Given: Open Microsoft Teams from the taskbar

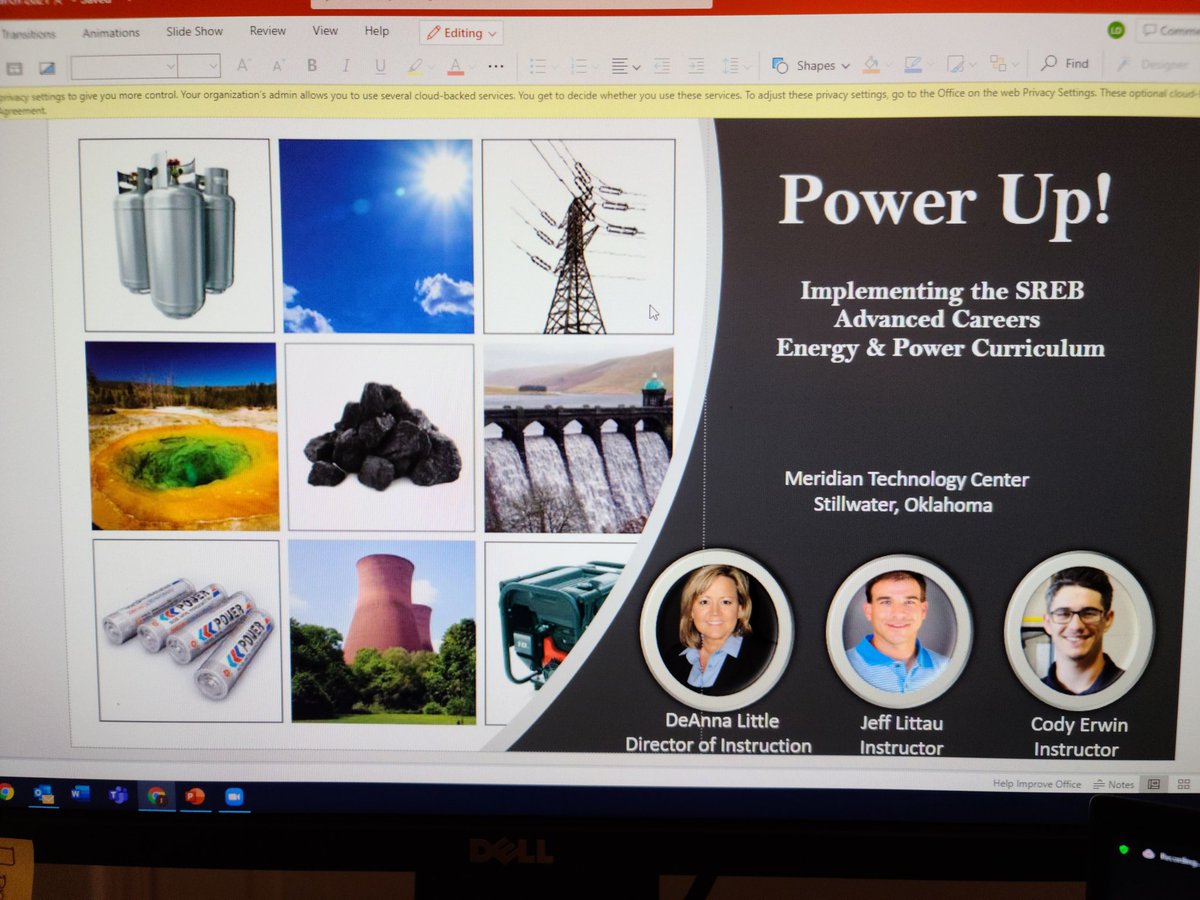Looking at the screenshot, I should 118,795.
